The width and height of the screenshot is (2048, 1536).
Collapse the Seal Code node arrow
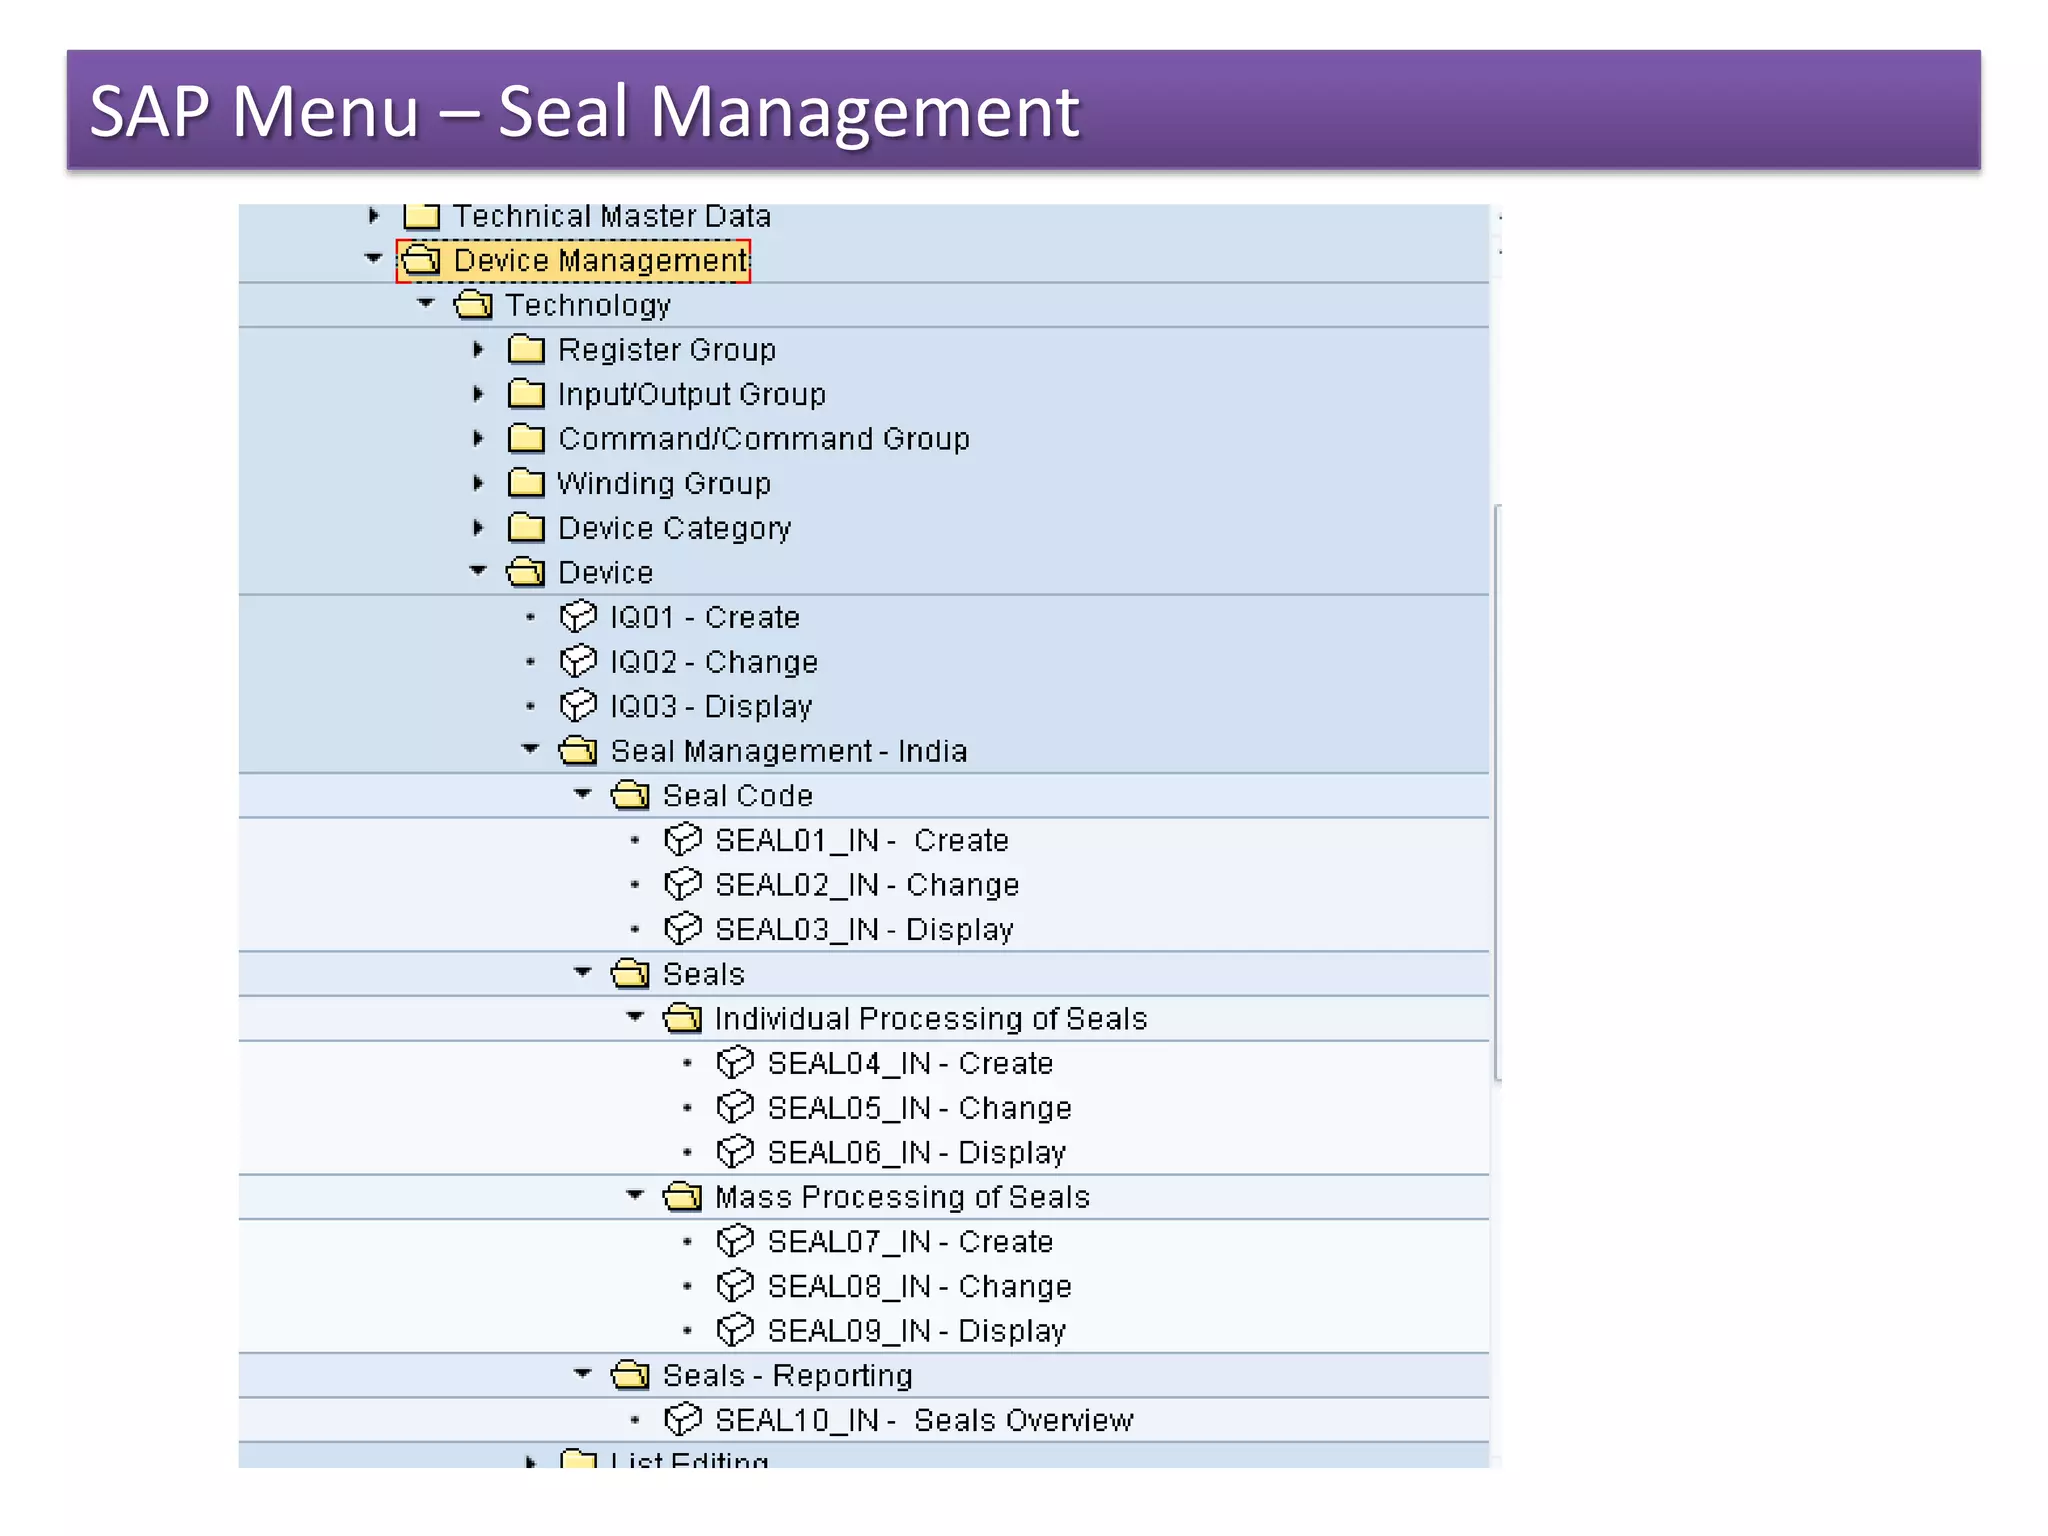583,793
